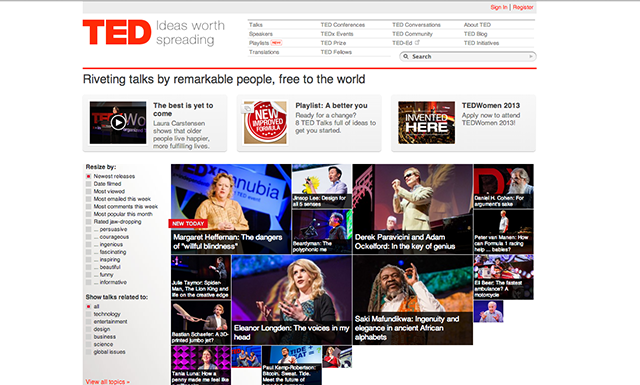Open the TED Prize menu item
Image resolution: width=640 pixels, height=385 pixels.
point(333,43)
